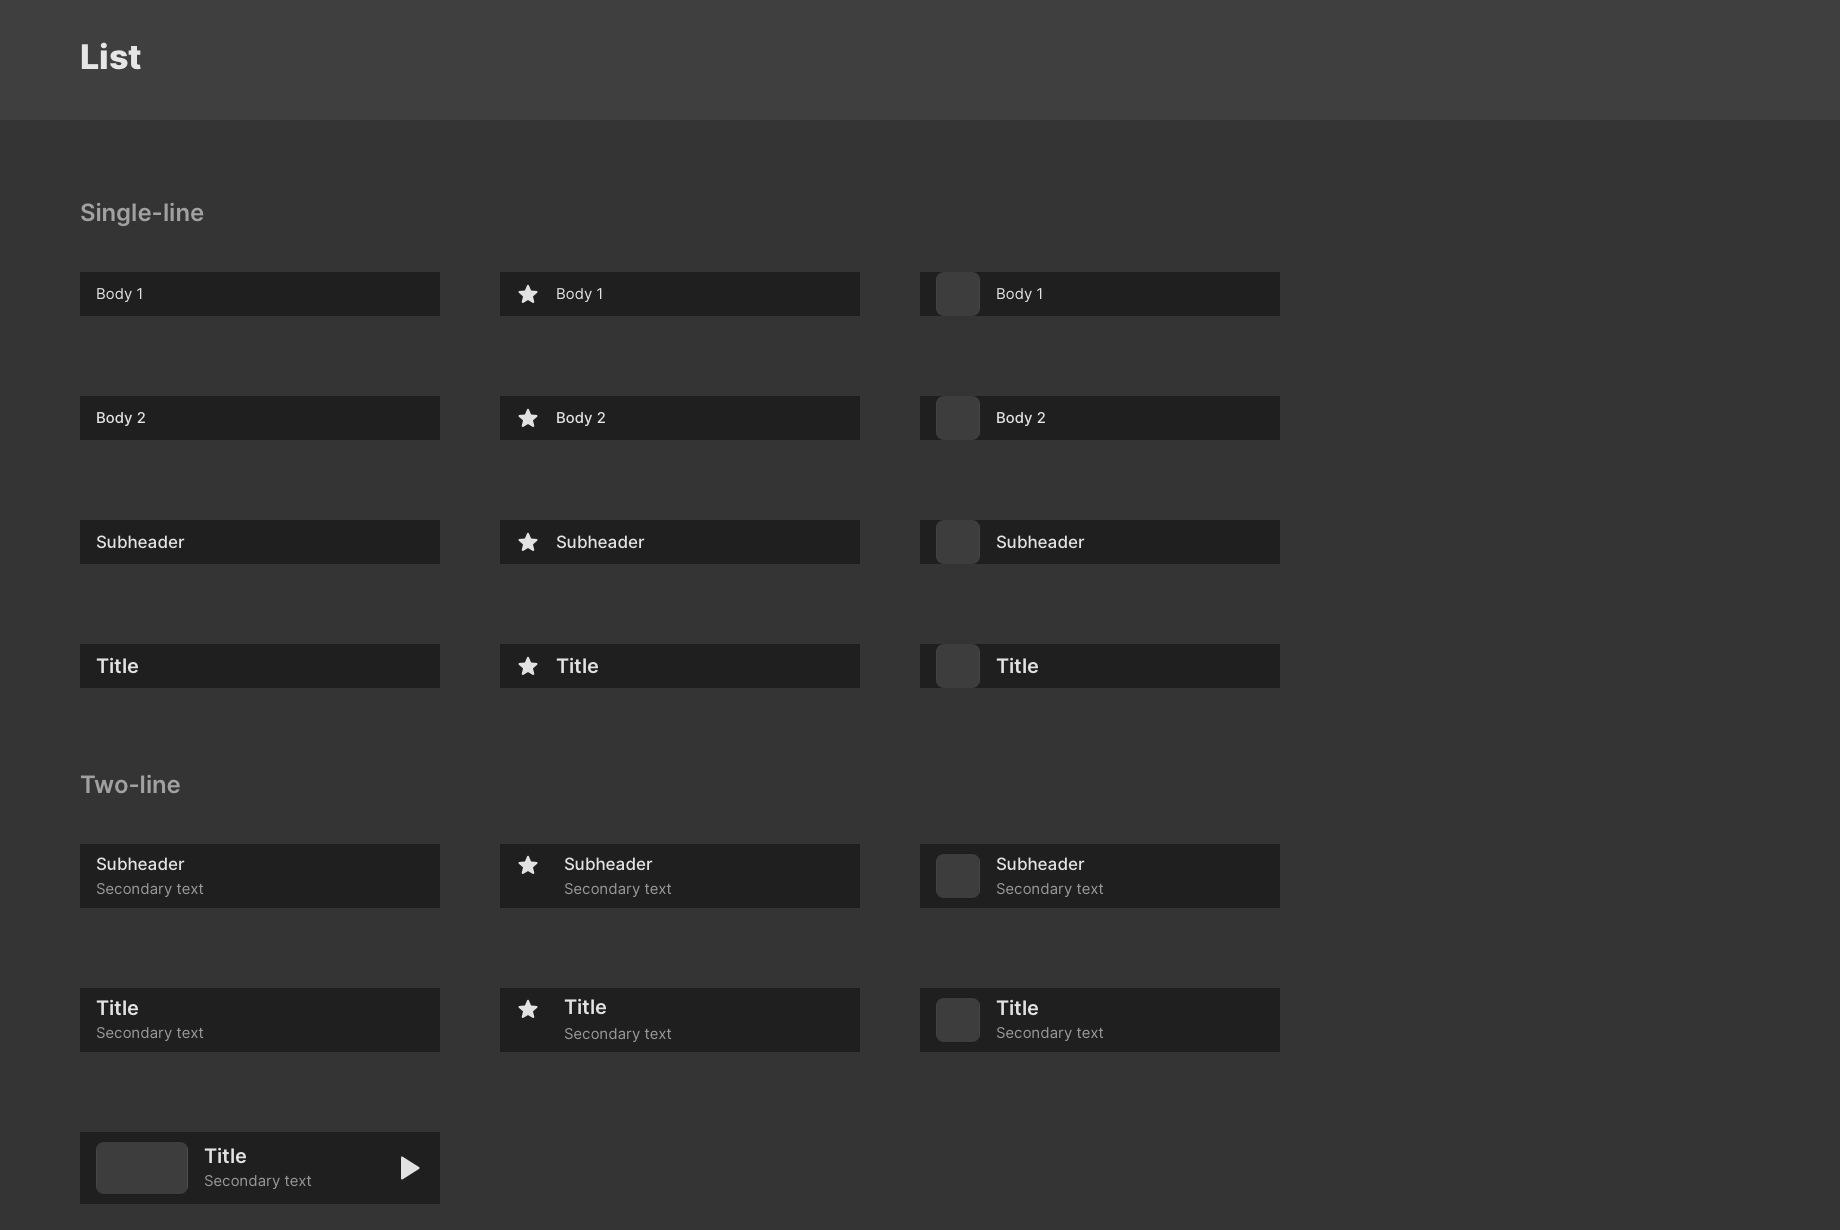Click Secondary text under avatar Title item
This screenshot has width=1840, height=1230.
pos(1050,1033)
